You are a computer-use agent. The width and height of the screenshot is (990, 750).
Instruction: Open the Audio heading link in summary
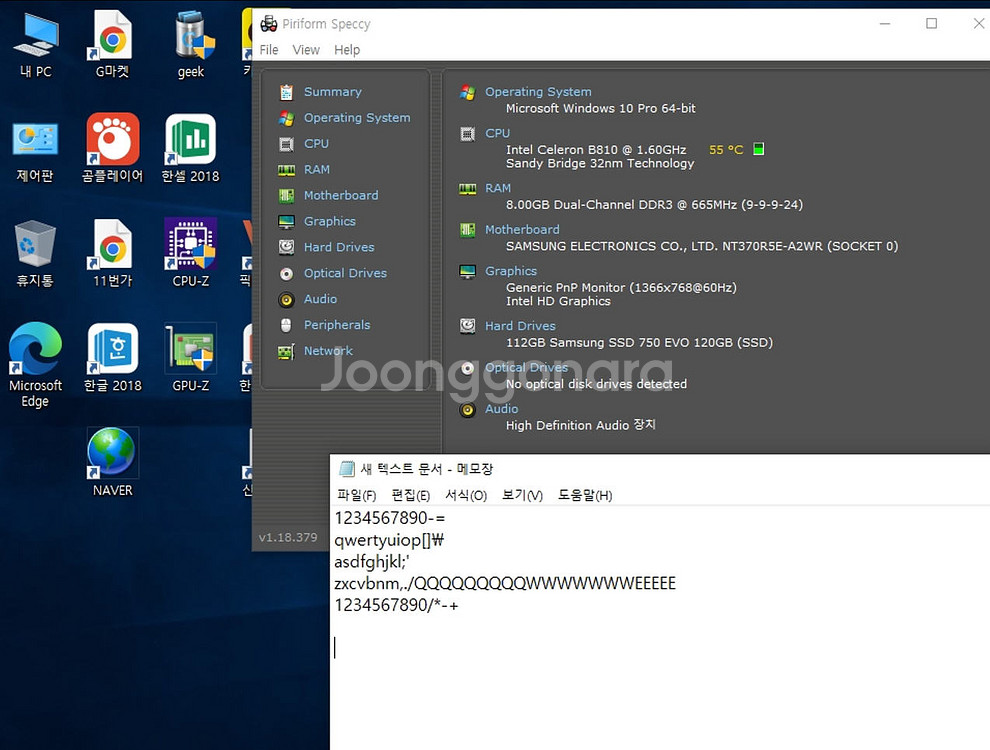click(501, 408)
